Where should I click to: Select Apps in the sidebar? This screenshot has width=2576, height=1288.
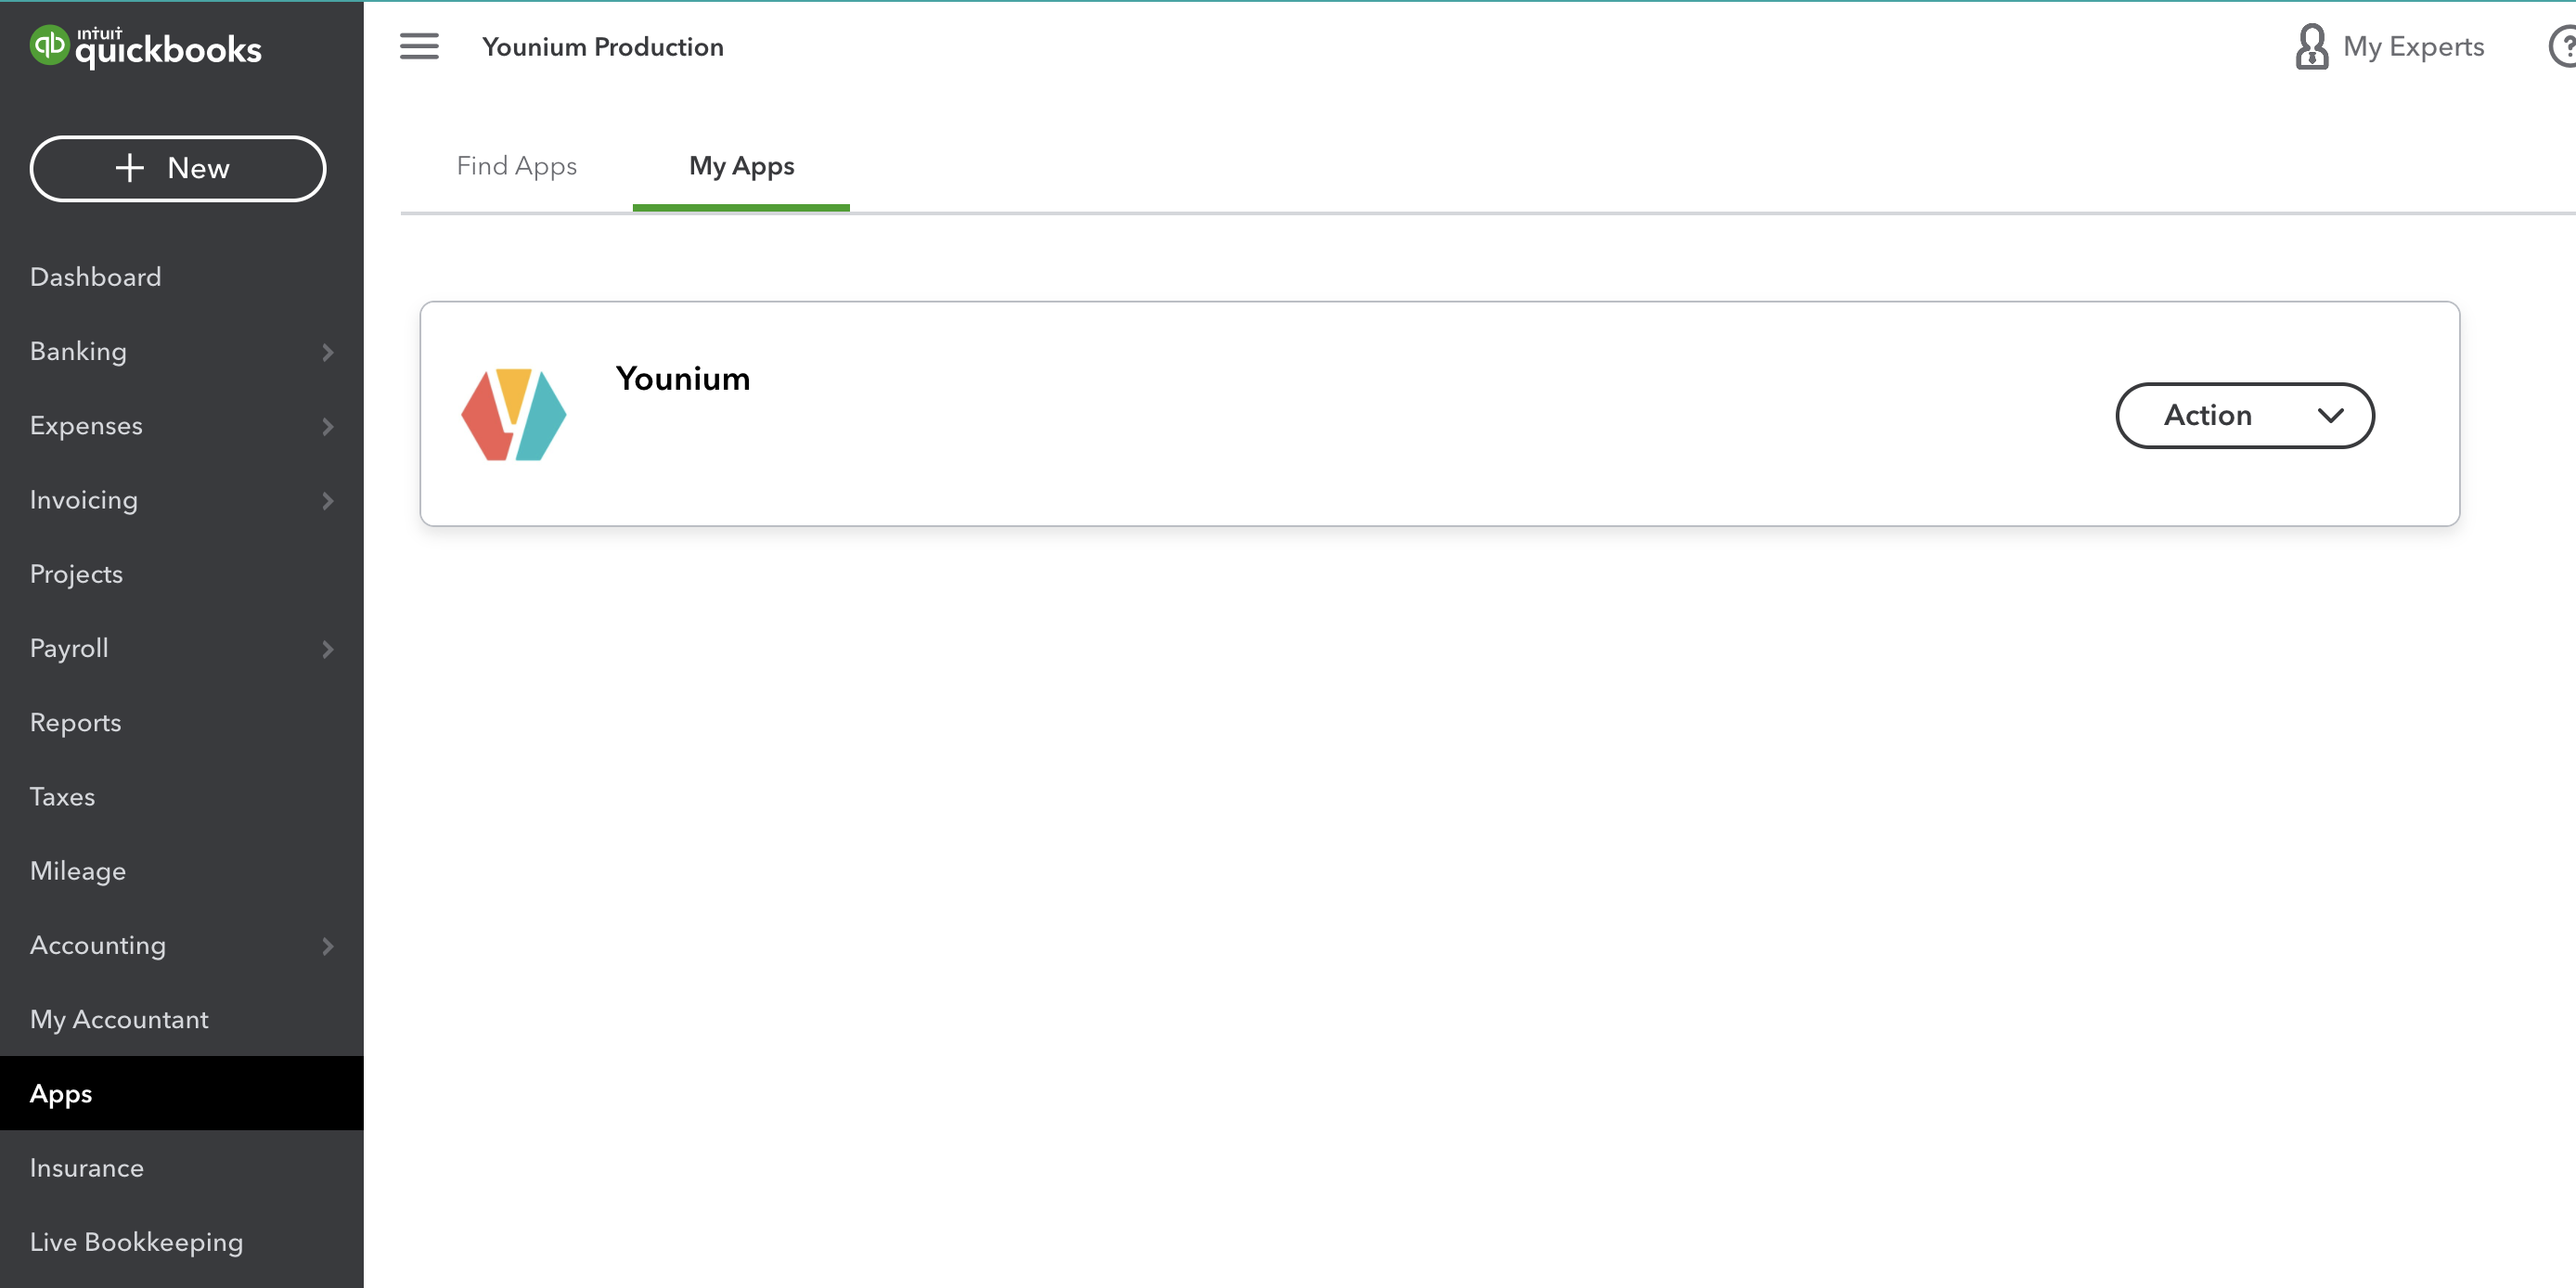click(x=181, y=1093)
